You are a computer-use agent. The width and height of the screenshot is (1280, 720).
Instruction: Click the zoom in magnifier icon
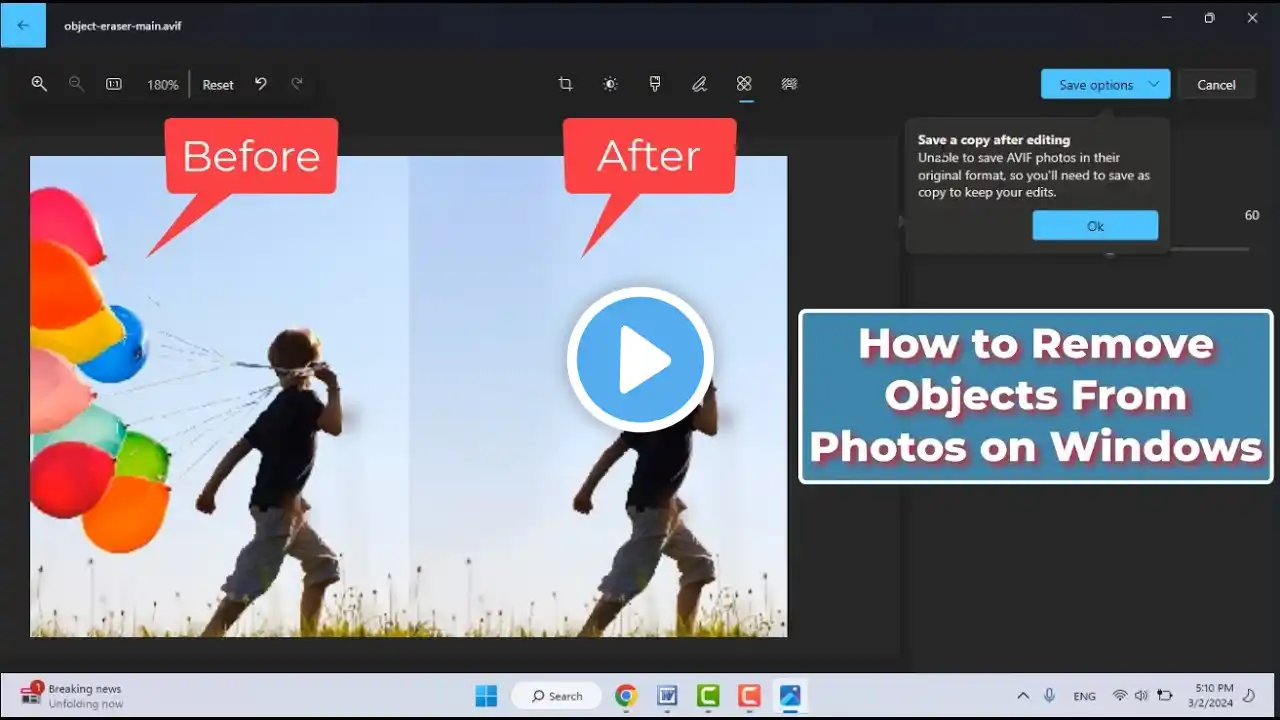pos(39,84)
